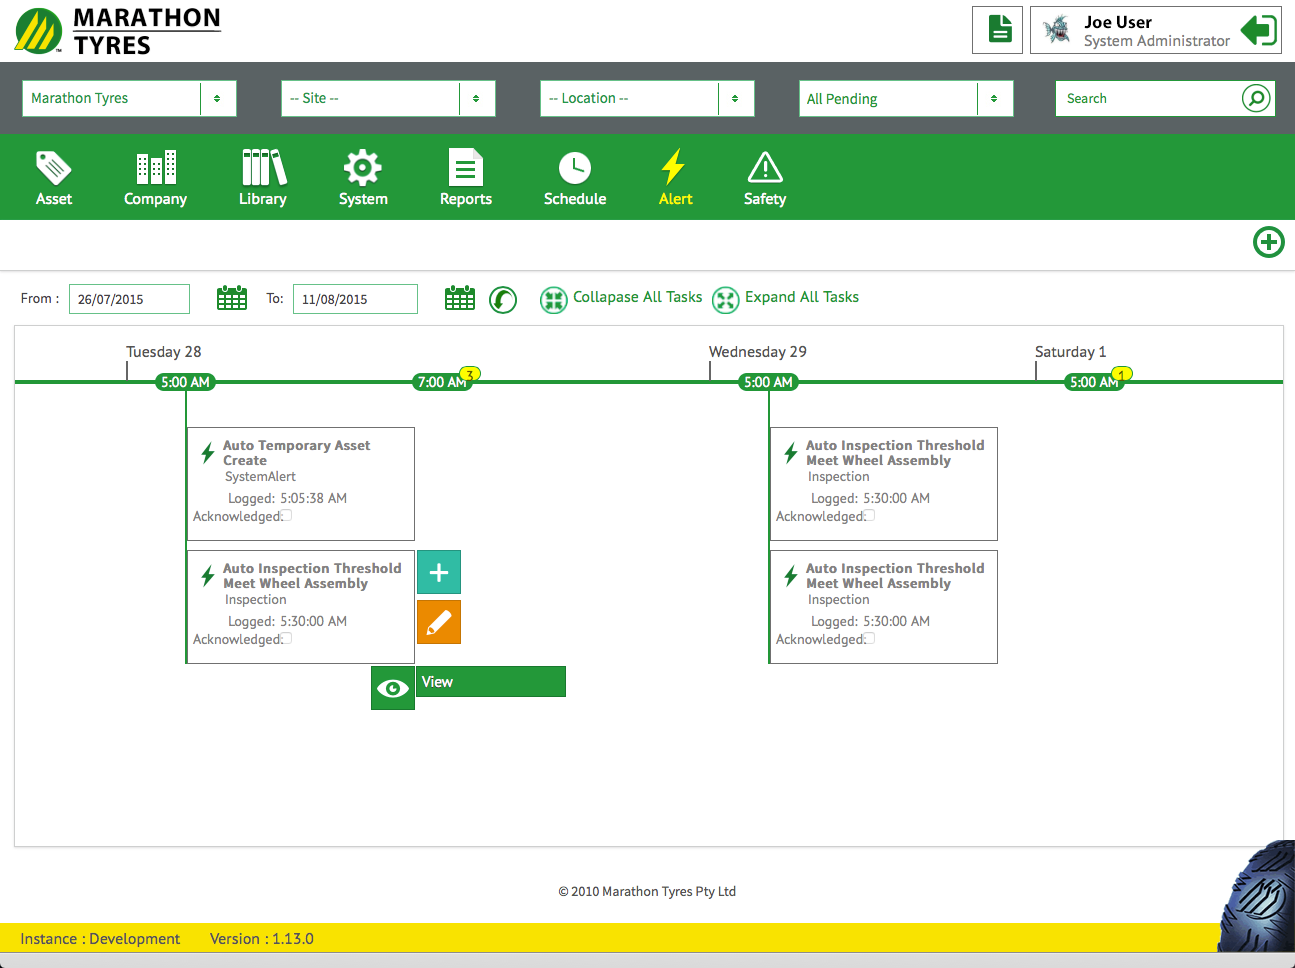Select the 7:00 AM timeline marker on Tuesday
This screenshot has height=968, width=1295.
[x=440, y=382]
